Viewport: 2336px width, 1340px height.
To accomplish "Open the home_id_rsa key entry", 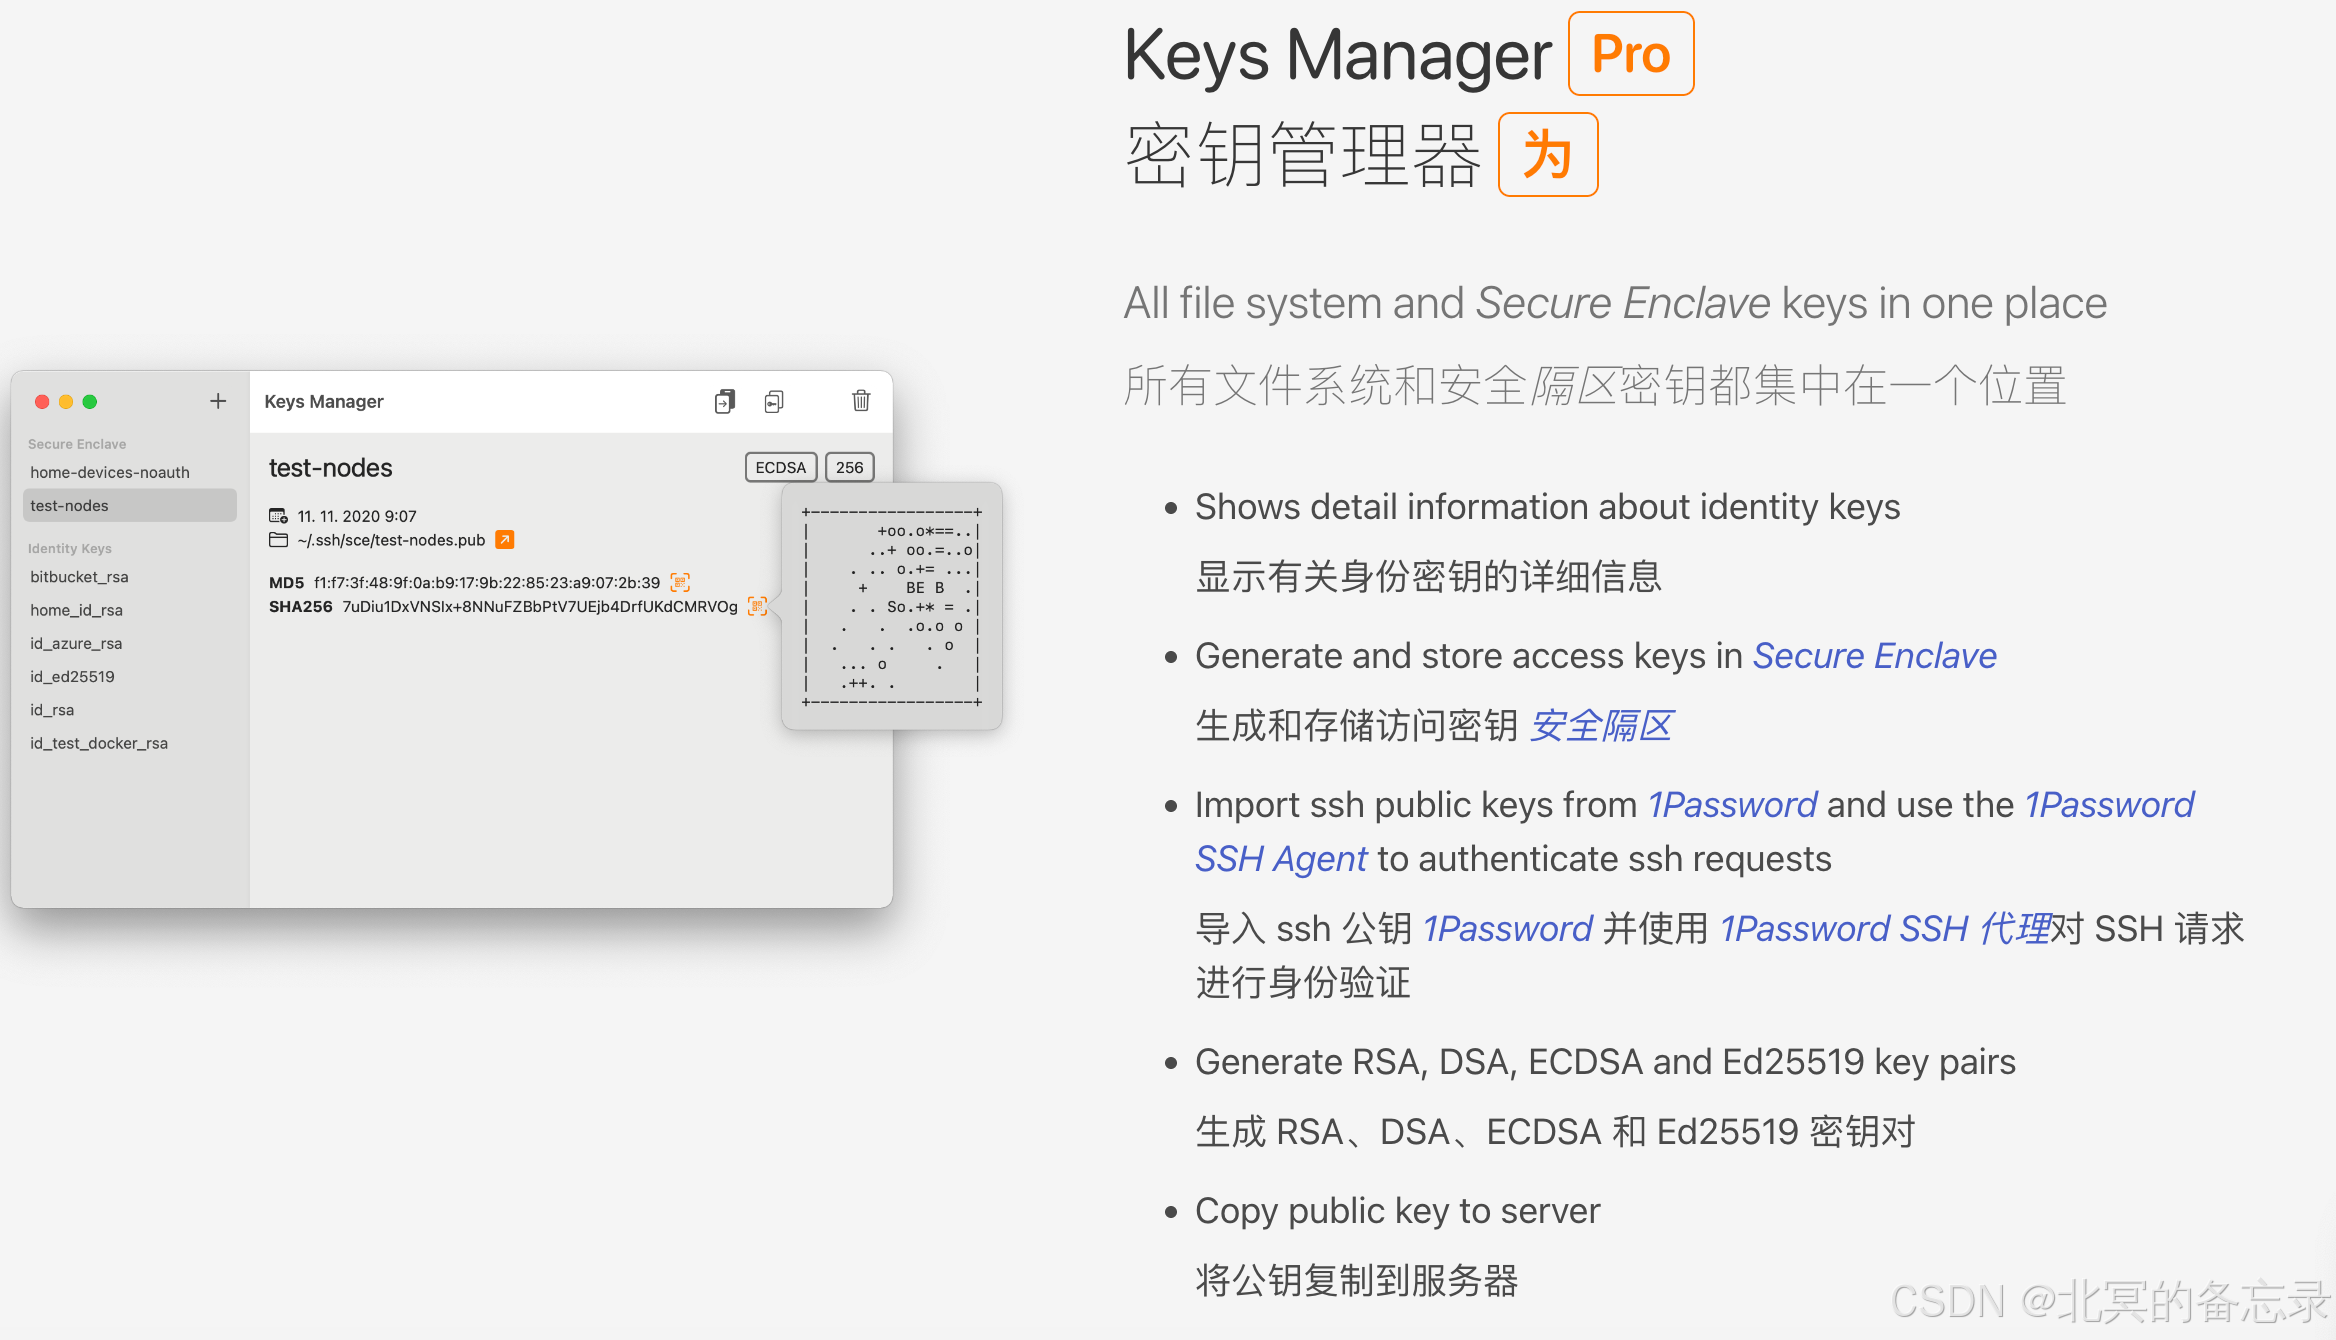I will pos(76,610).
